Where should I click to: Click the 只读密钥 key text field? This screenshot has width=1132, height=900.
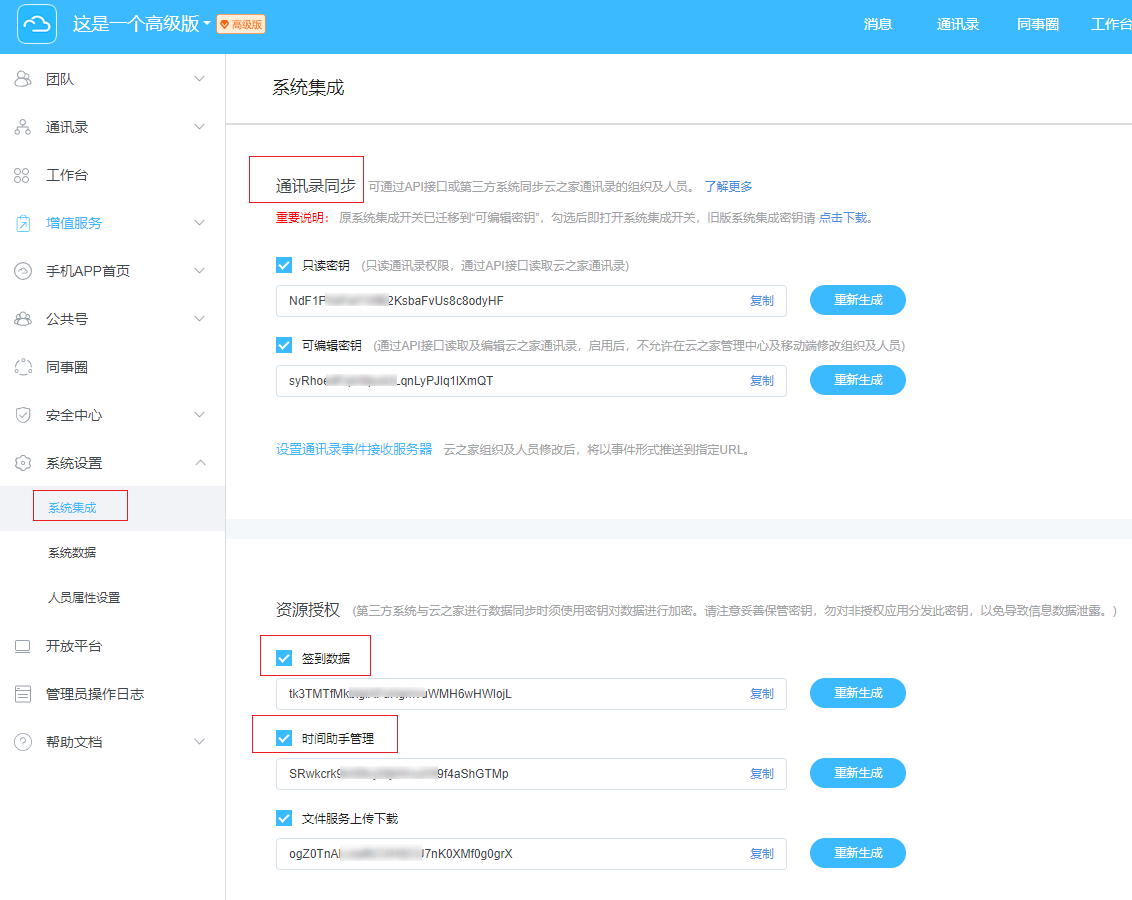pos(510,301)
